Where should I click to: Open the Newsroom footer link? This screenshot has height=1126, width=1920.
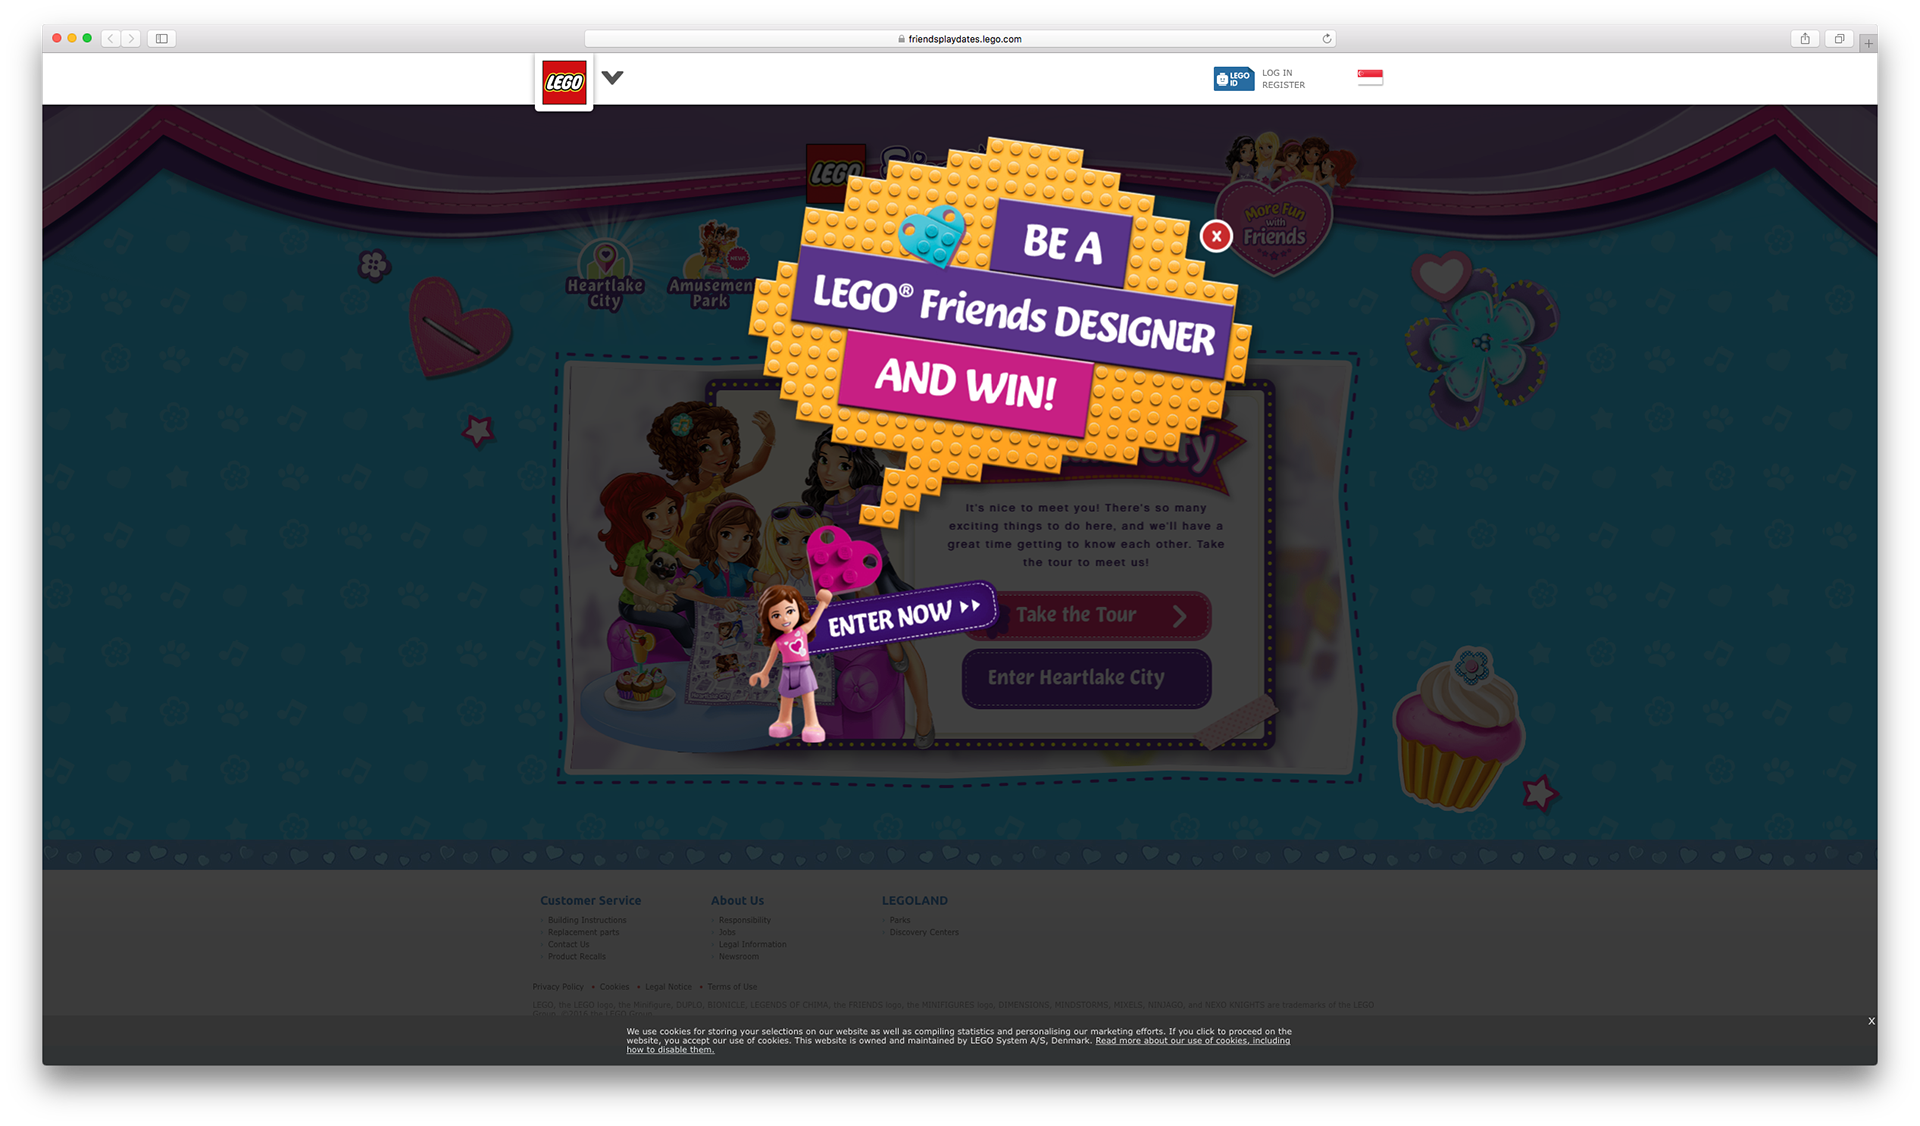[x=738, y=956]
